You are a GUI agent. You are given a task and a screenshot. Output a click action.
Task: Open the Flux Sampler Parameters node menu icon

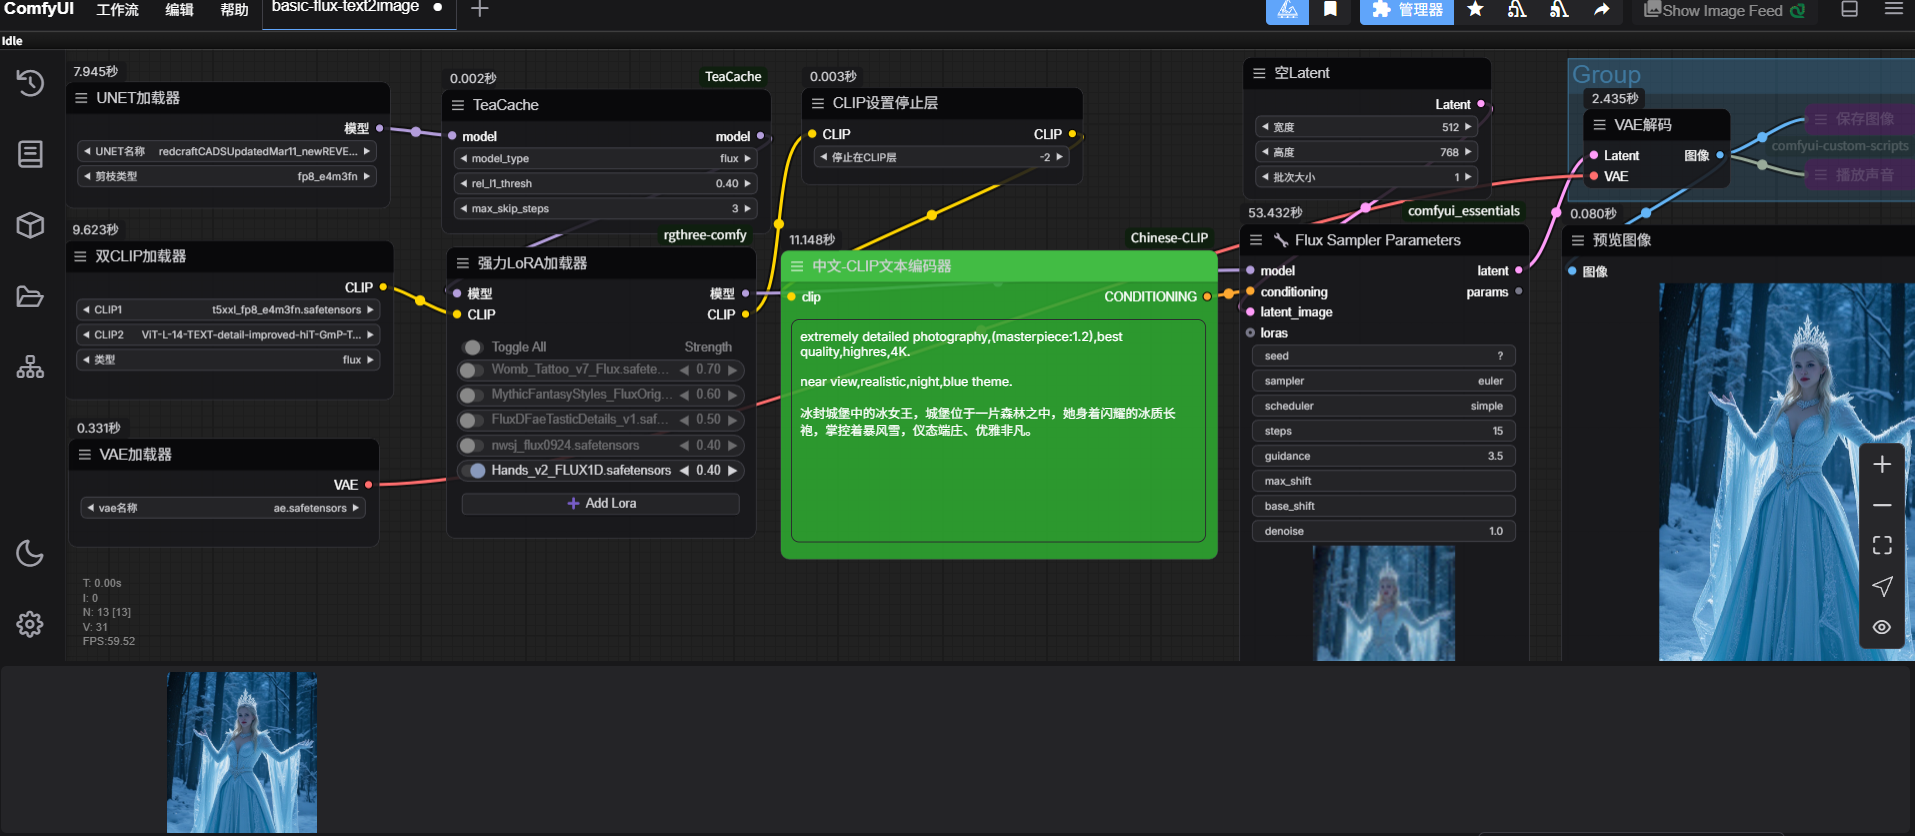(1256, 240)
